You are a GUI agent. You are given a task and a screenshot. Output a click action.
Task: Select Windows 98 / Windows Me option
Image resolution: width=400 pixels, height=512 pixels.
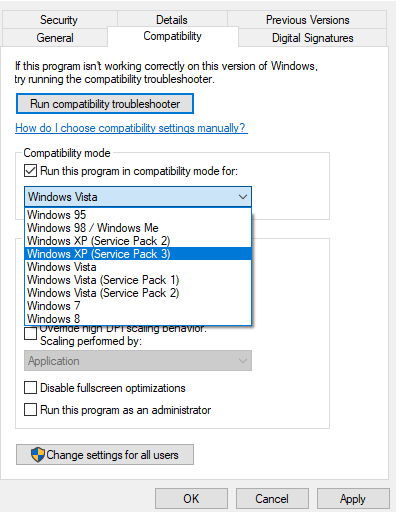[x=138, y=228]
